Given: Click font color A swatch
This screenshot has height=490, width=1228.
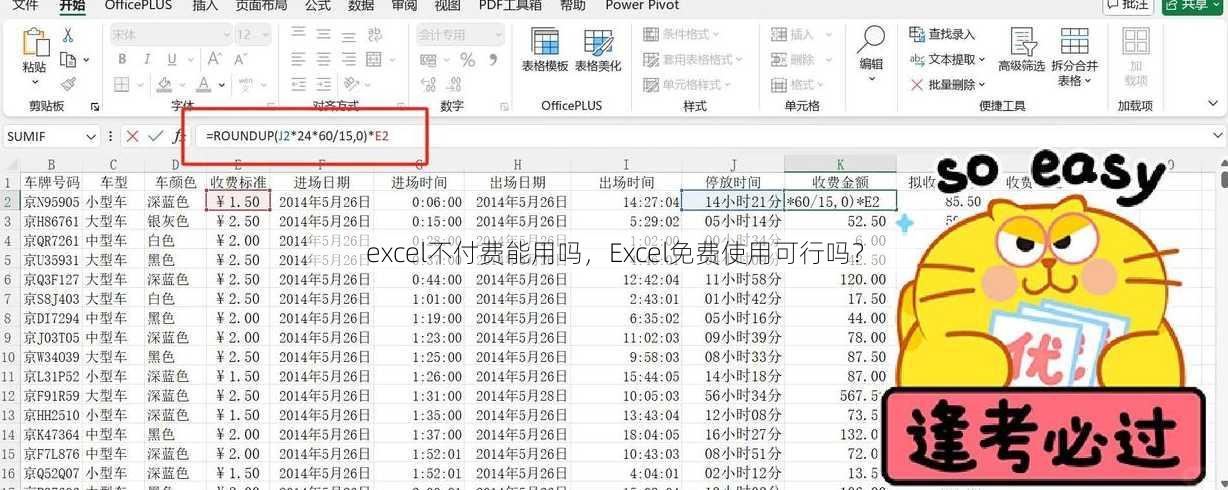Looking at the screenshot, I should pyautogui.click(x=203, y=85).
